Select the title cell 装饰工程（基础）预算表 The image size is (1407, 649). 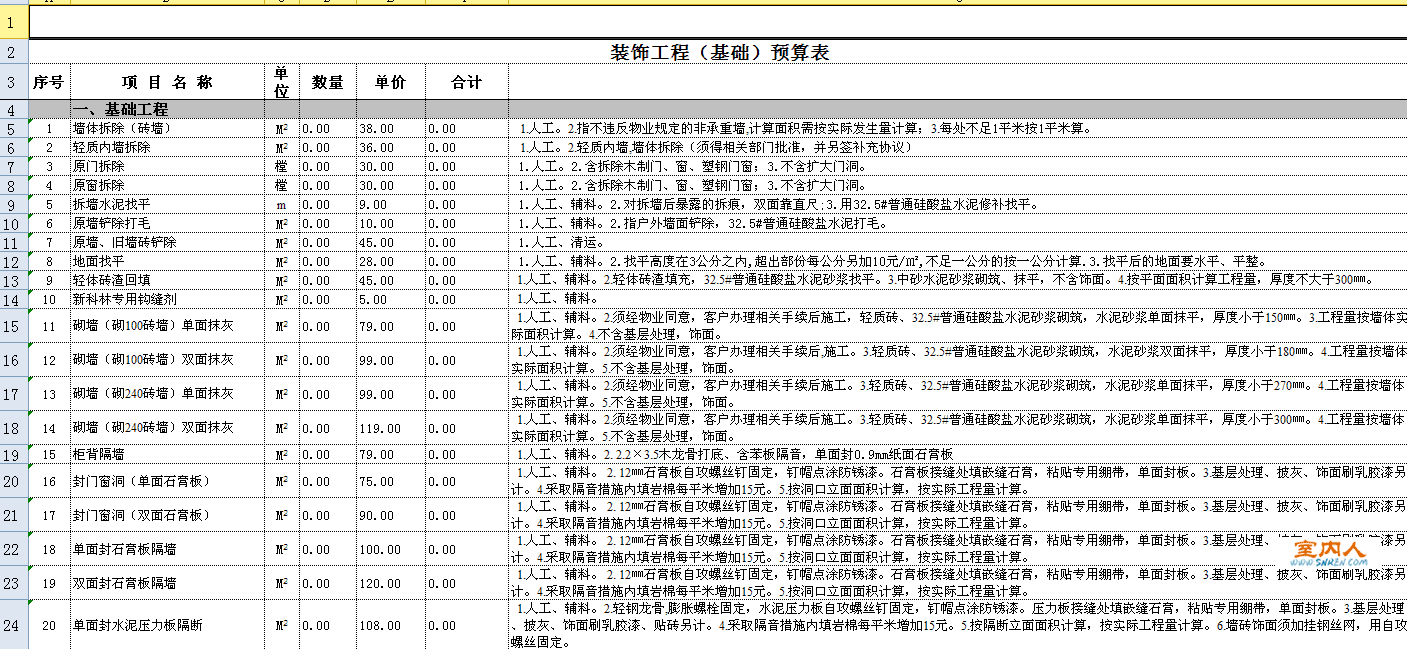pyautogui.click(x=718, y=53)
